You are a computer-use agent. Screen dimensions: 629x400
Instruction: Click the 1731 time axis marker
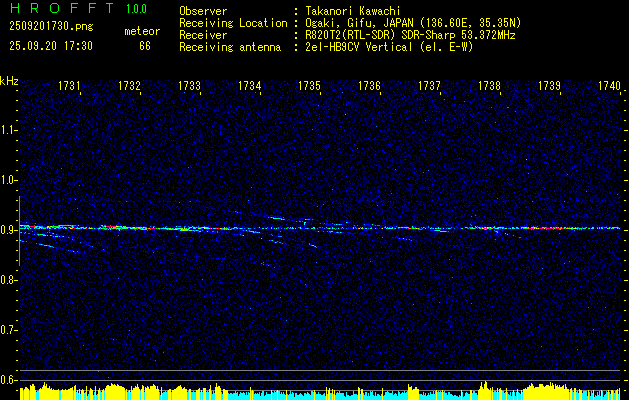pyautogui.click(x=69, y=85)
